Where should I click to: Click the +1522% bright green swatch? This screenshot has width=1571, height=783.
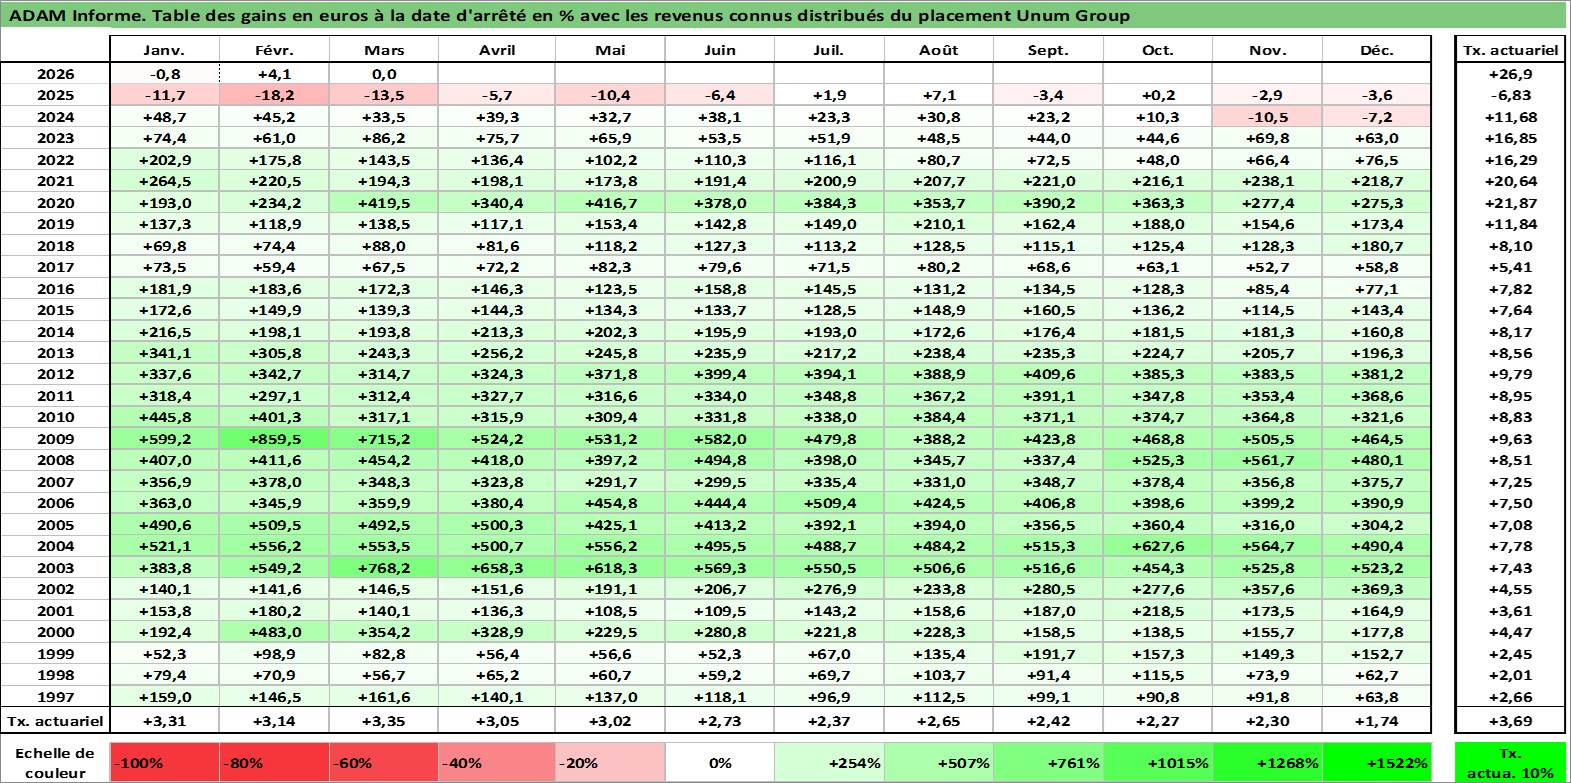tap(1377, 762)
